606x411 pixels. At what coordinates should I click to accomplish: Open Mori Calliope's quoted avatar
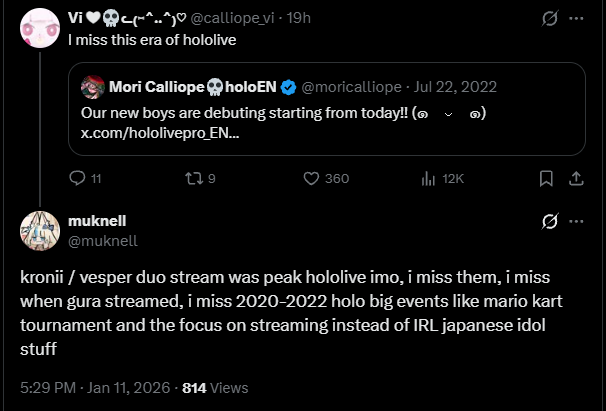(92, 87)
